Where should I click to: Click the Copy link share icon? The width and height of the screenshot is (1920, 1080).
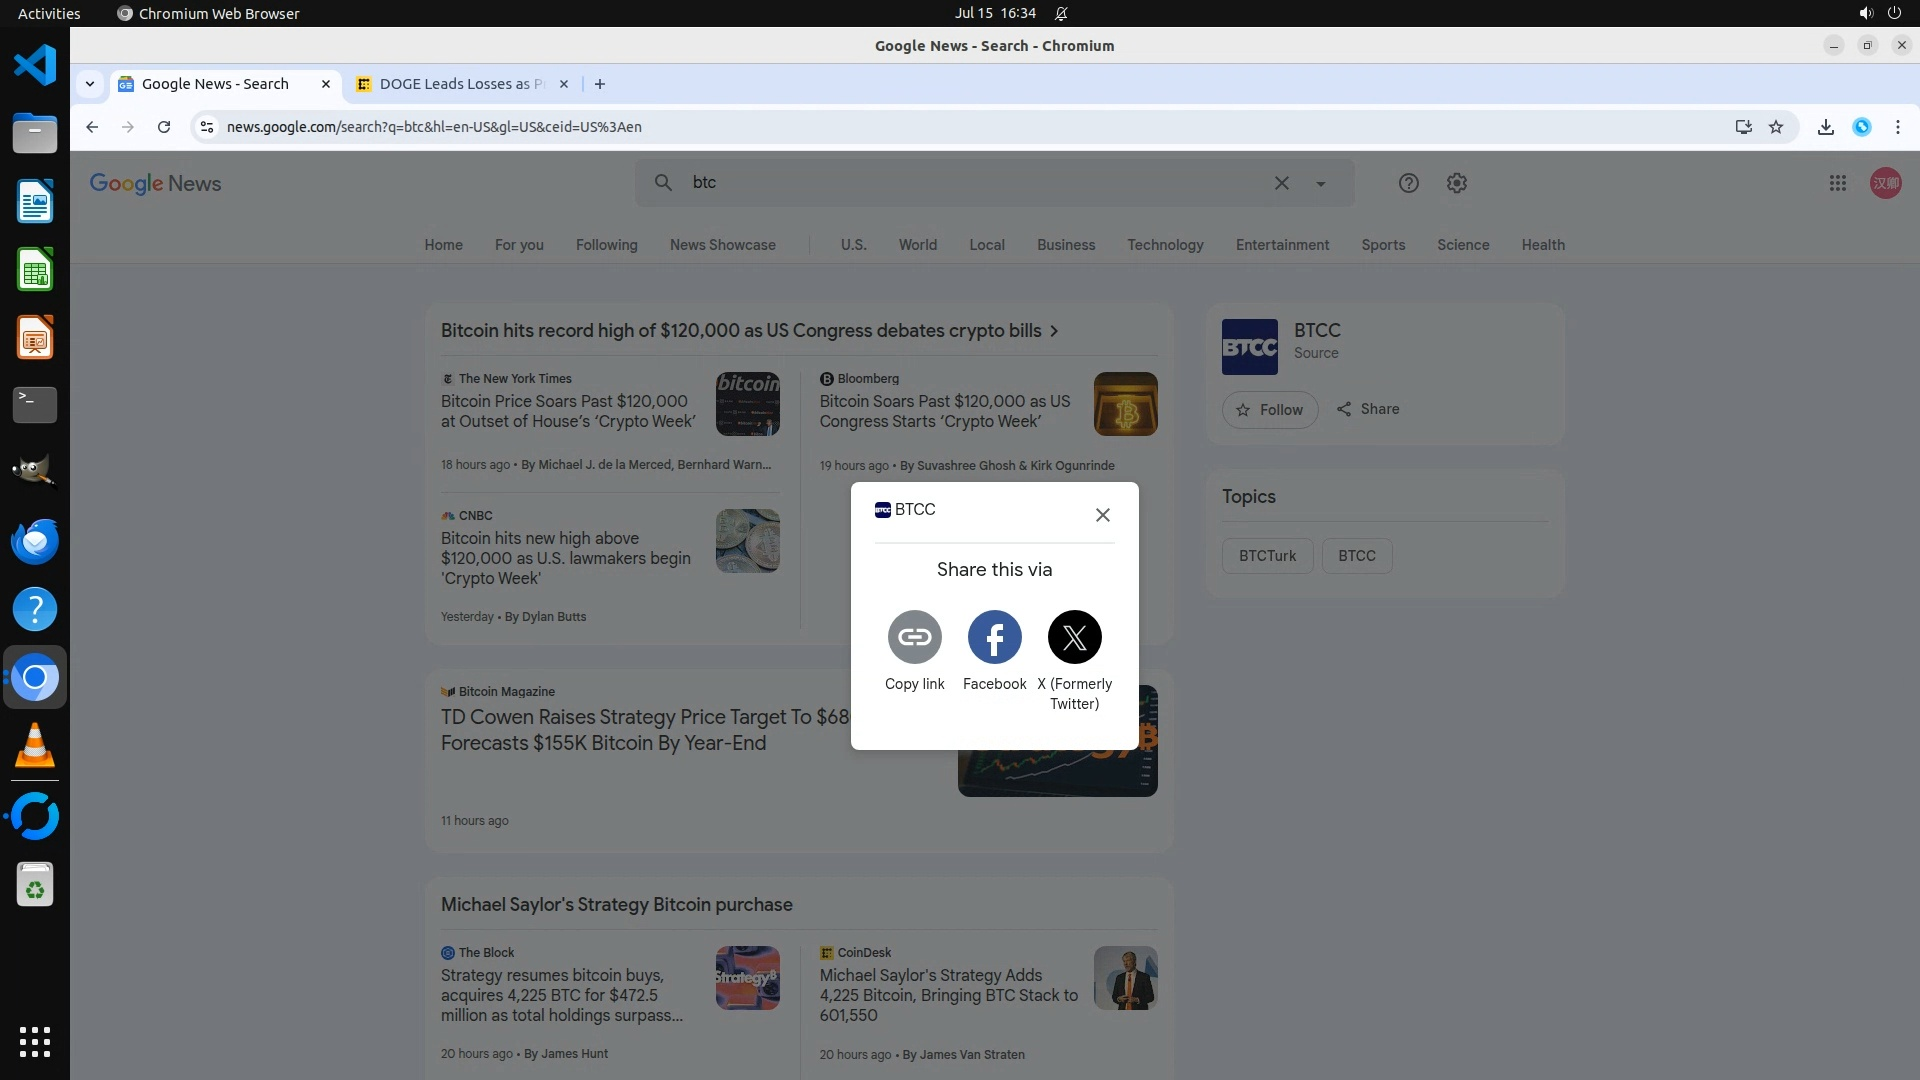914,637
